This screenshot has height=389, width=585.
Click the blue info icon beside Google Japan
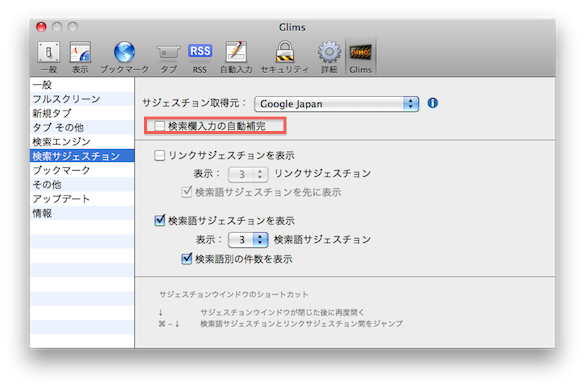432,103
